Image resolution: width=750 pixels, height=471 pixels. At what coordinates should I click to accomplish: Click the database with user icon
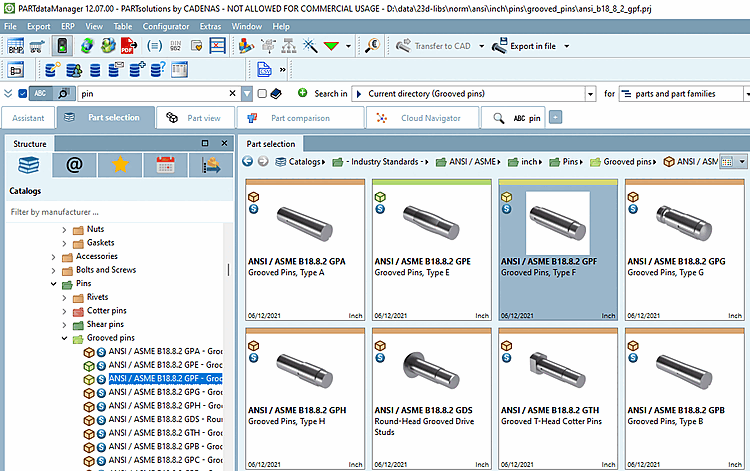tap(74, 70)
